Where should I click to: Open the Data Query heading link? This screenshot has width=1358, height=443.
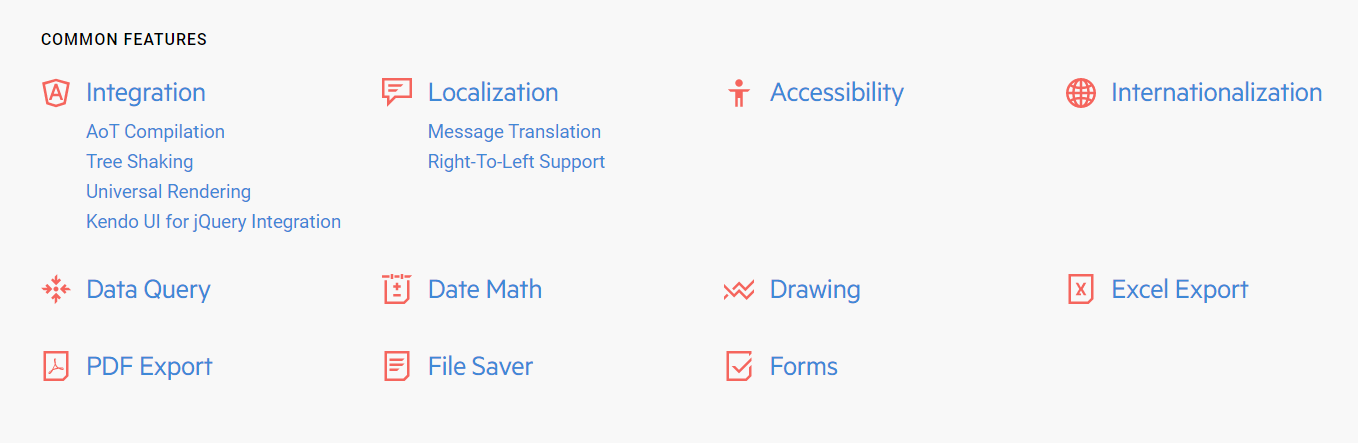tap(148, 290)
